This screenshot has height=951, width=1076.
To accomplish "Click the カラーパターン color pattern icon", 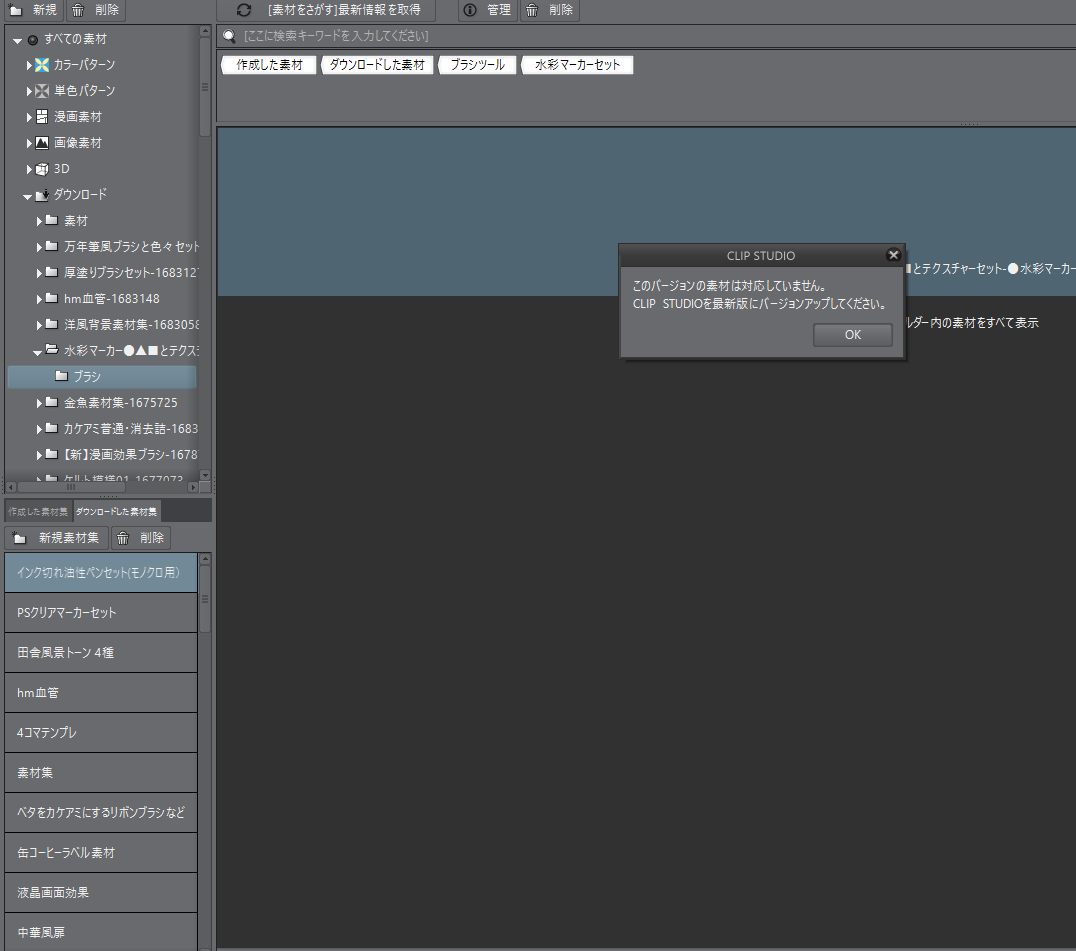I will coord(42,64).
